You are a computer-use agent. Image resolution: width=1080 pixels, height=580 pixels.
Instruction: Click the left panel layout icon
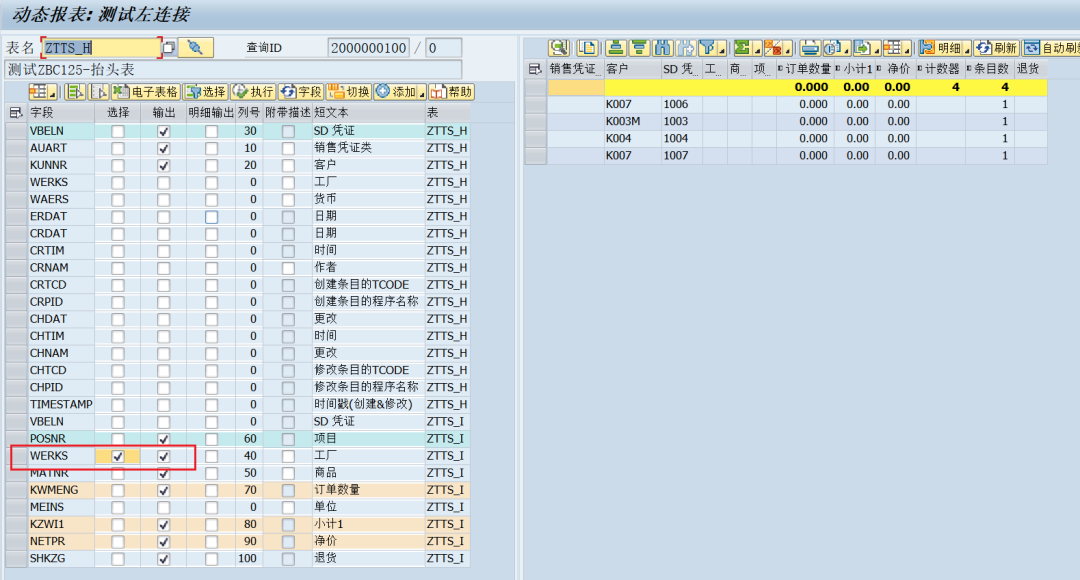[x=39, y=92]
